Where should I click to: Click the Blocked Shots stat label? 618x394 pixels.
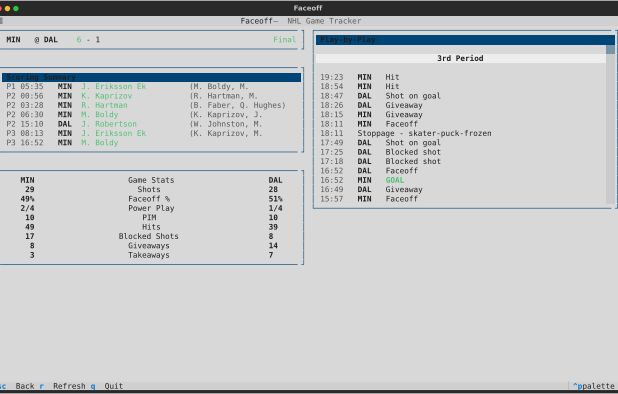[x=149, y=237]
